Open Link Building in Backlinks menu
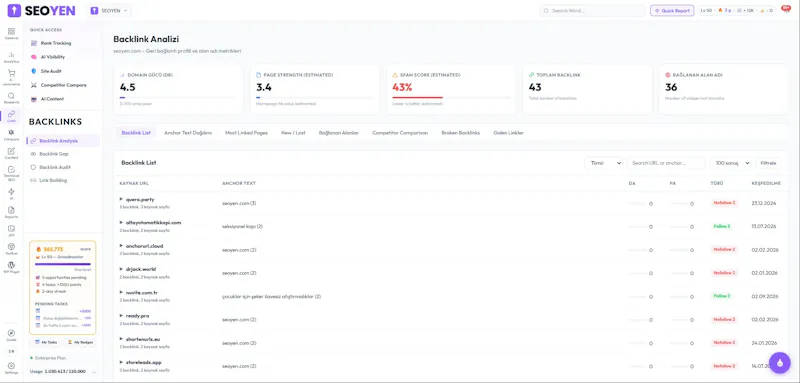The image size is (800, 383). click(x=53, y=181)
